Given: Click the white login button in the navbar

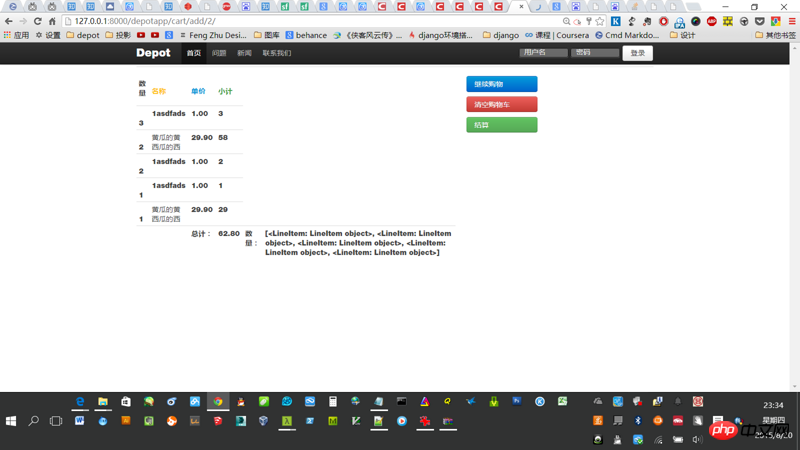Looking at the screenshot, I should 638,53.
